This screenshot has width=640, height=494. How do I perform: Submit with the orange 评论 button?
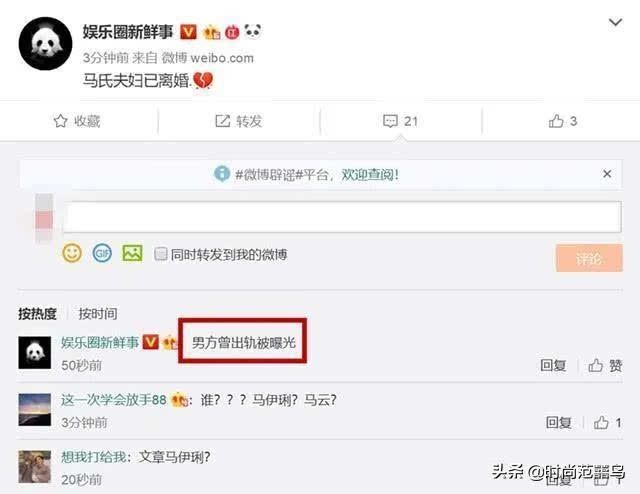coord(589,258)
